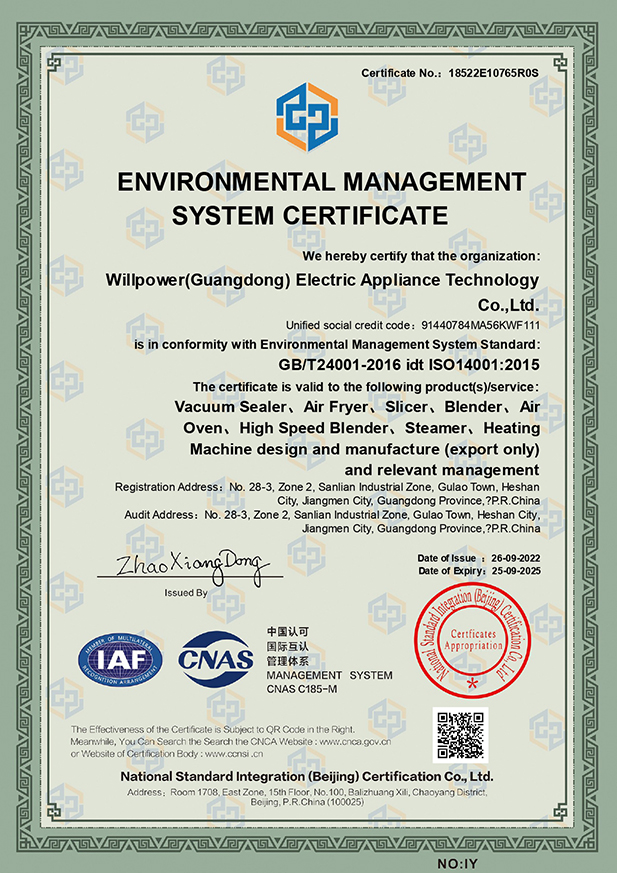Screen dimensions: 617x873
Task: Click the blue and orange logo at top
Action: click(x=307, y=117)
